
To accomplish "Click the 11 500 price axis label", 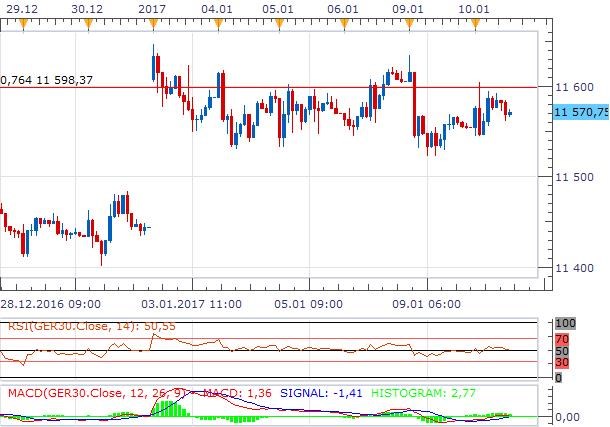I will pyautogui.click(x=573, y=178).
